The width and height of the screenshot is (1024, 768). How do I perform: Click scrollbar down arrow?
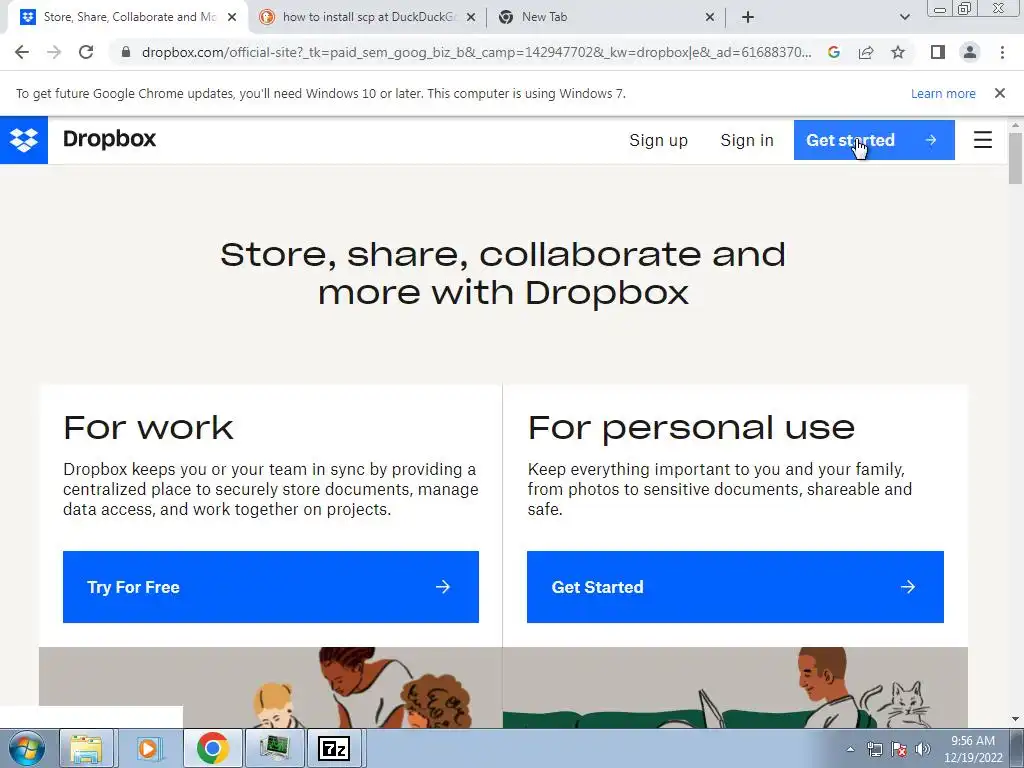tap(1015, 719)
